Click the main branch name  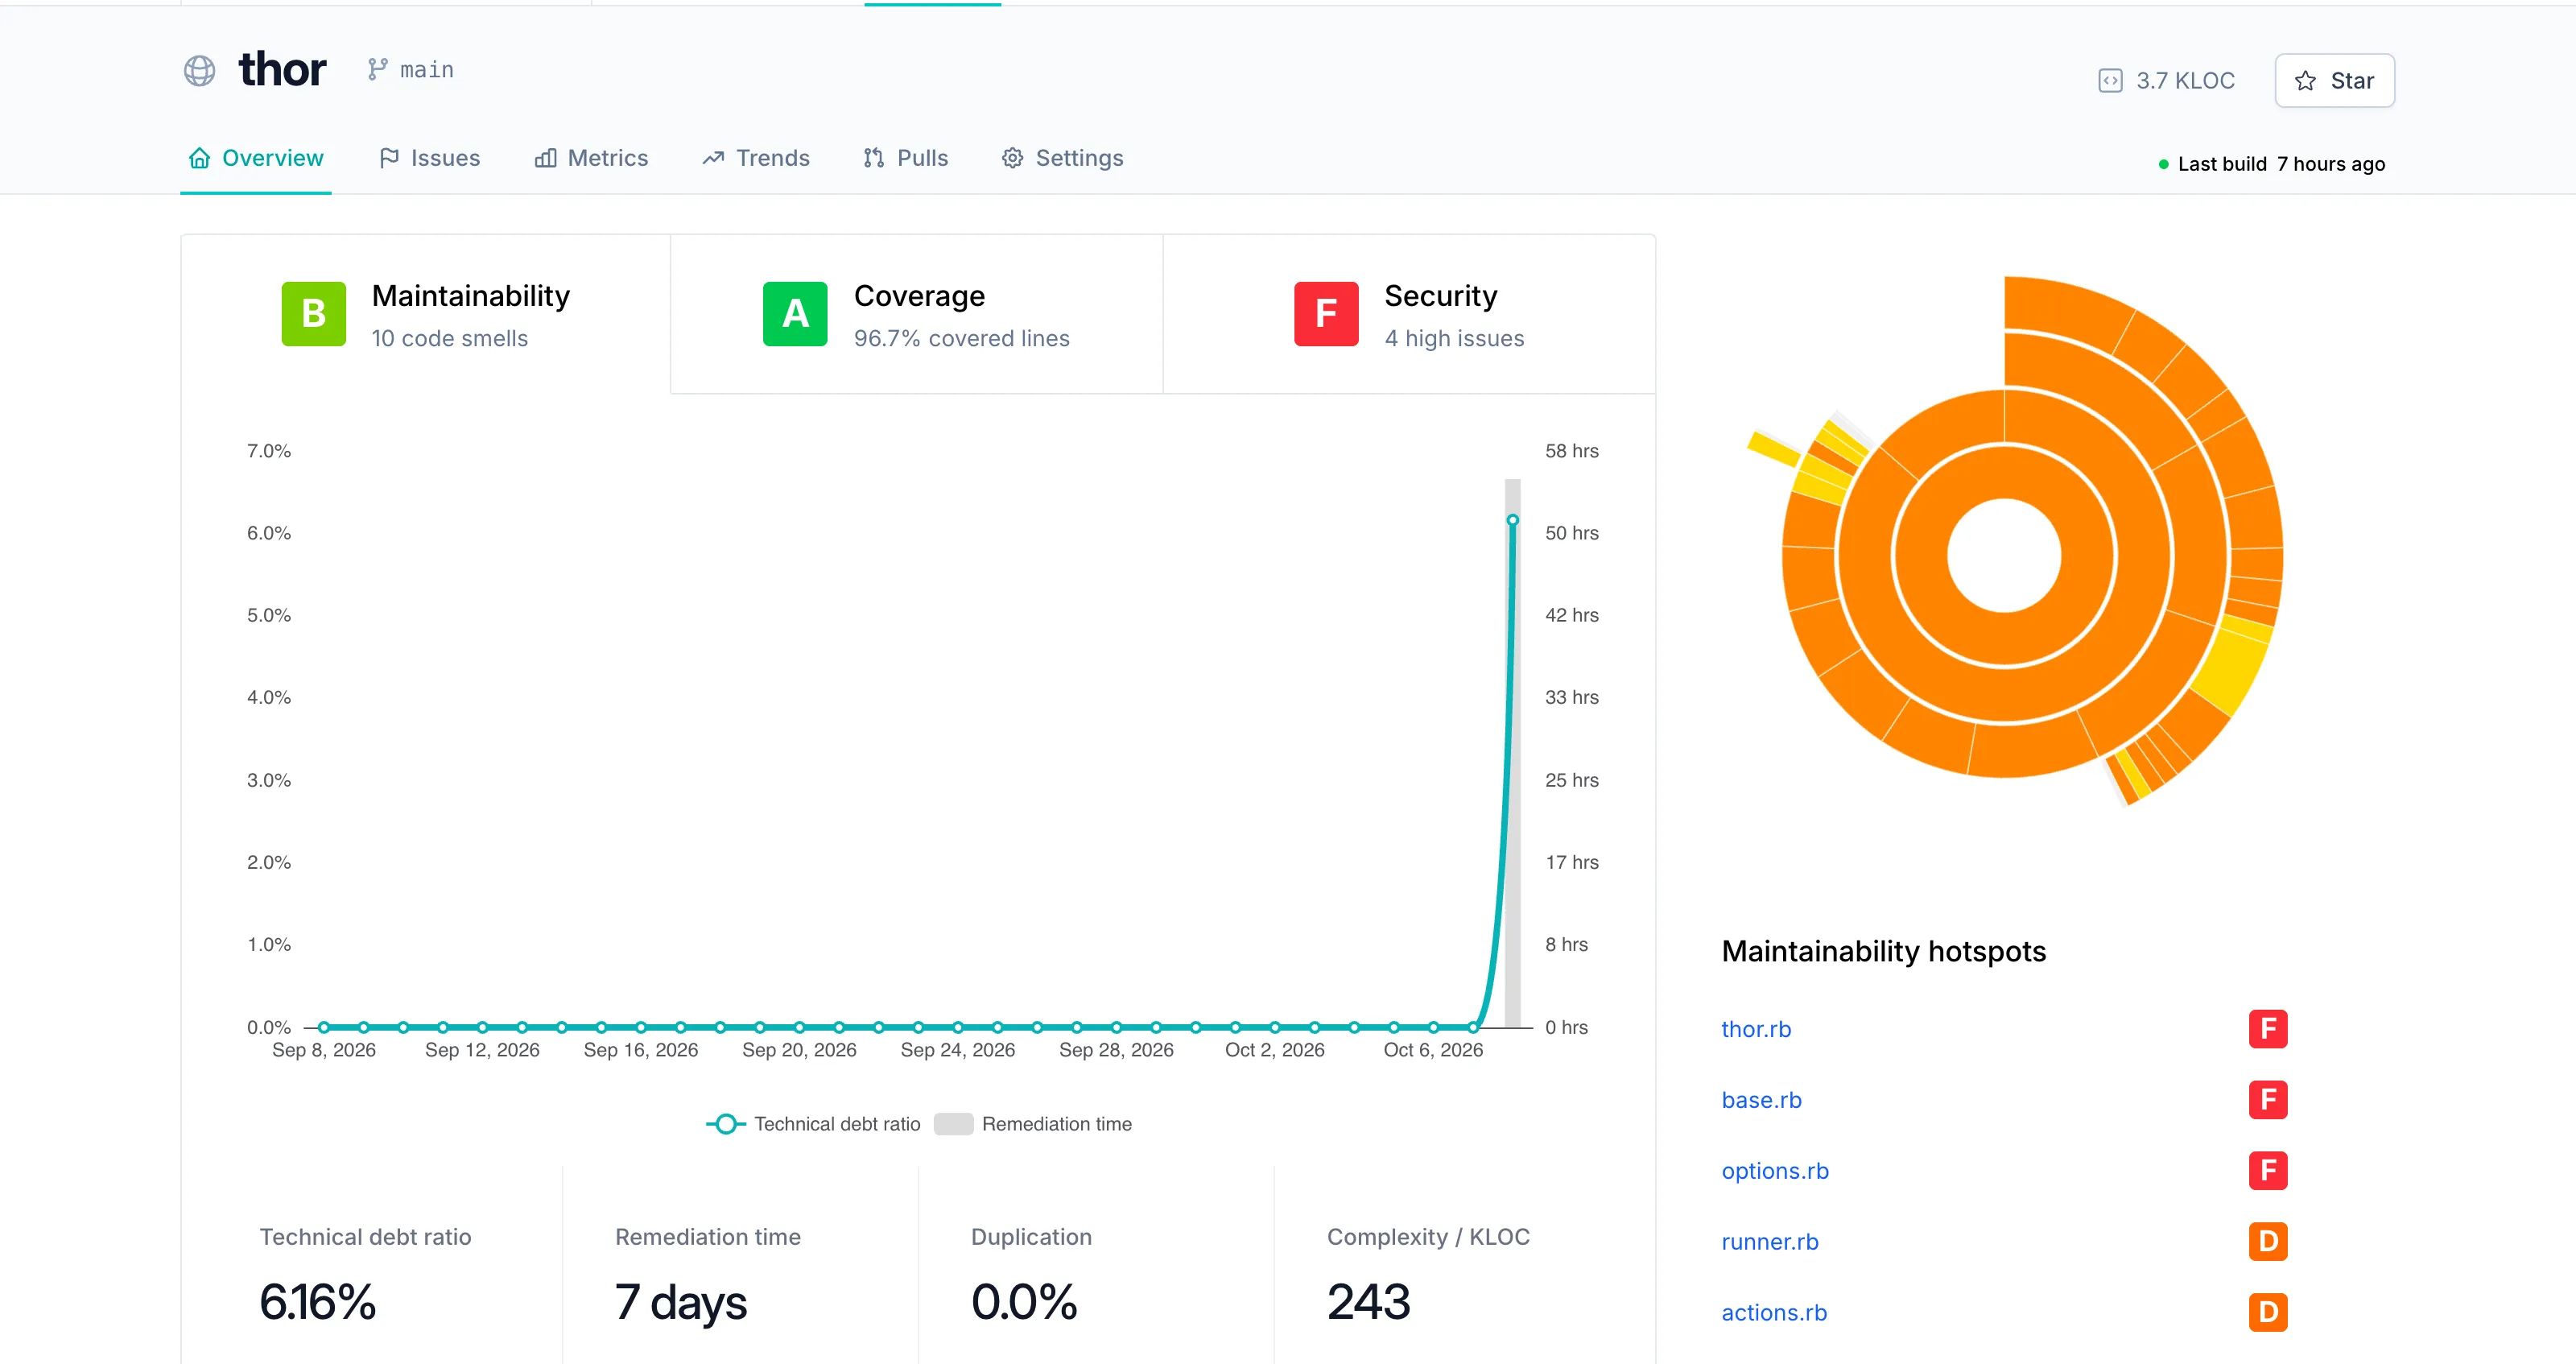427,70
